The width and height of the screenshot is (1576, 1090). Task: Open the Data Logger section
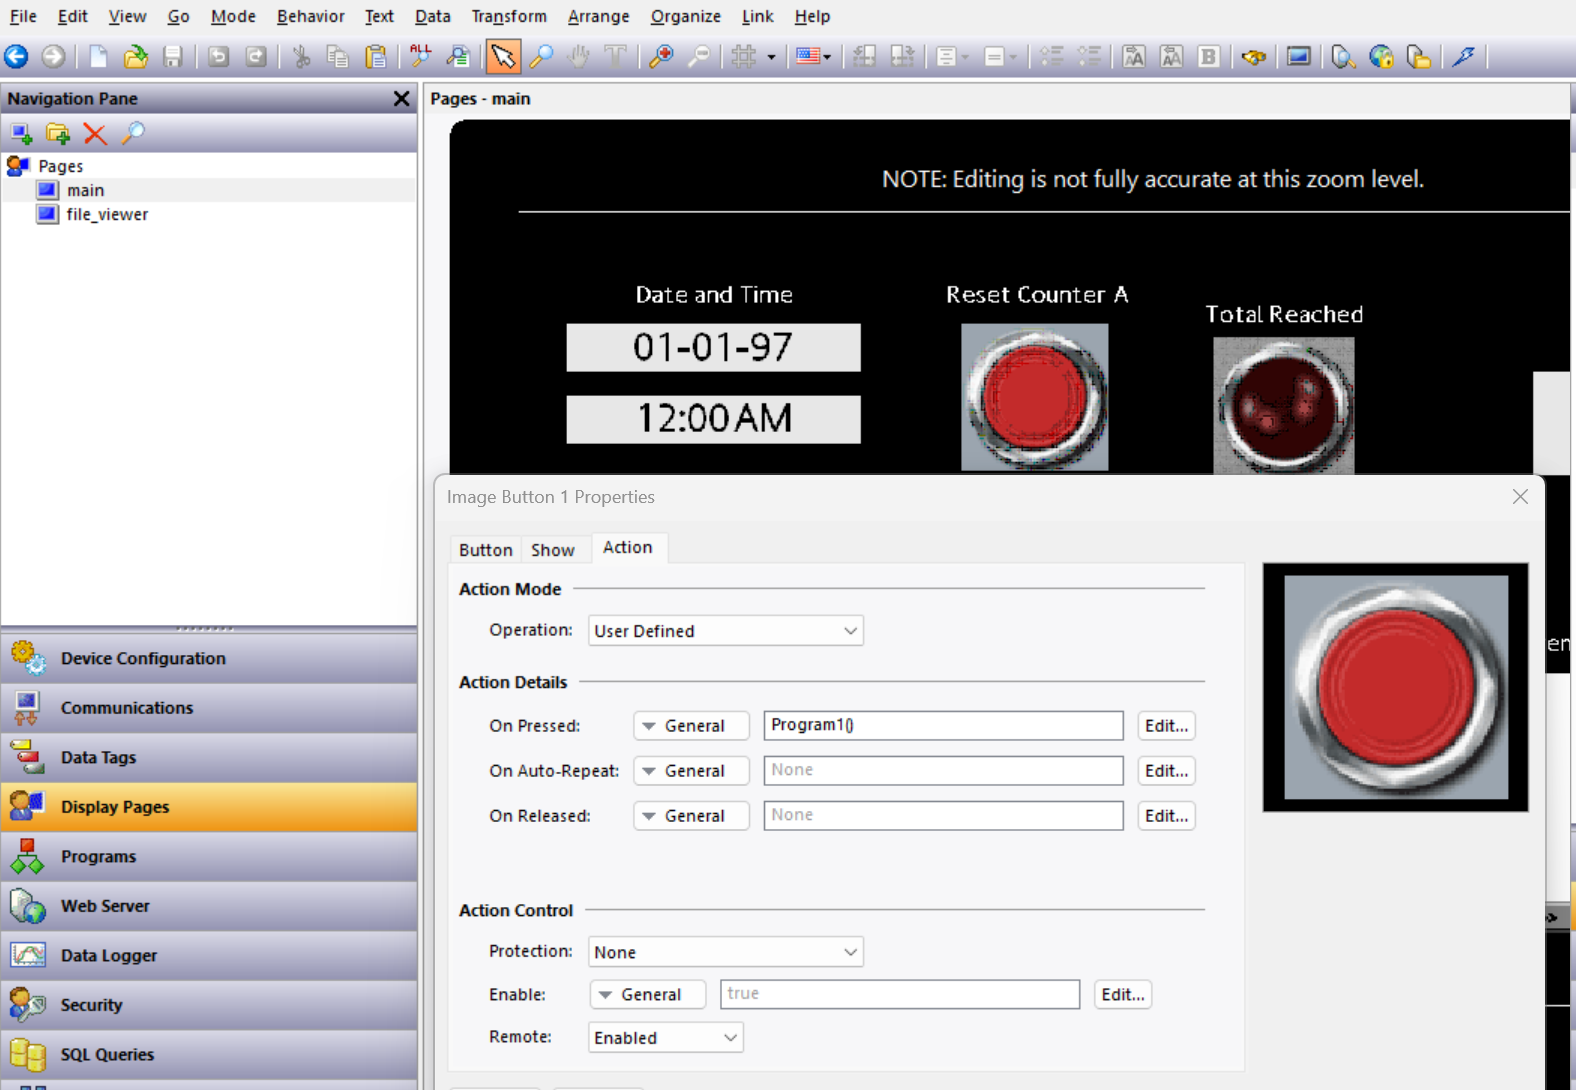pos(108,955)
